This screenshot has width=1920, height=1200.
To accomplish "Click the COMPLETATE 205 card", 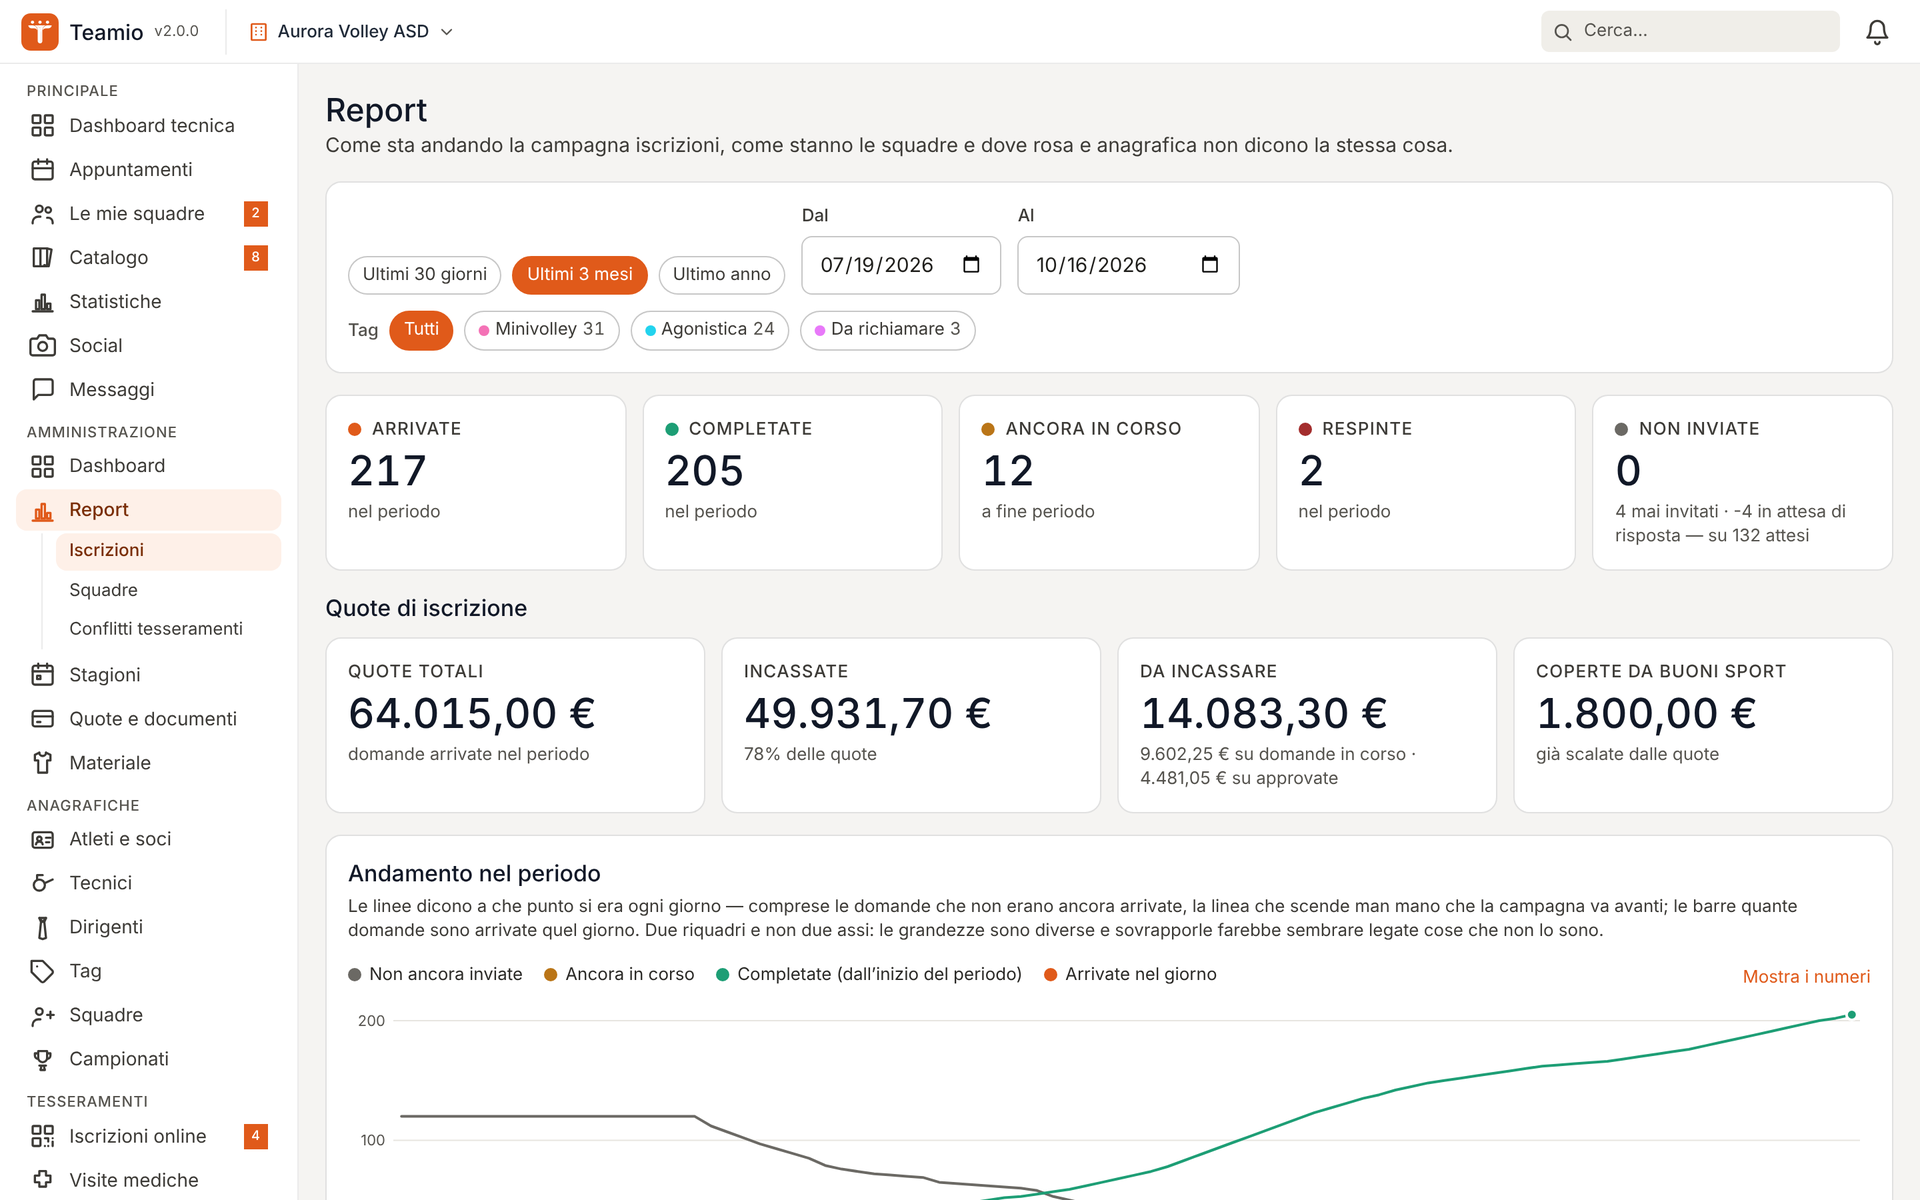I will (x=792, y=483).
